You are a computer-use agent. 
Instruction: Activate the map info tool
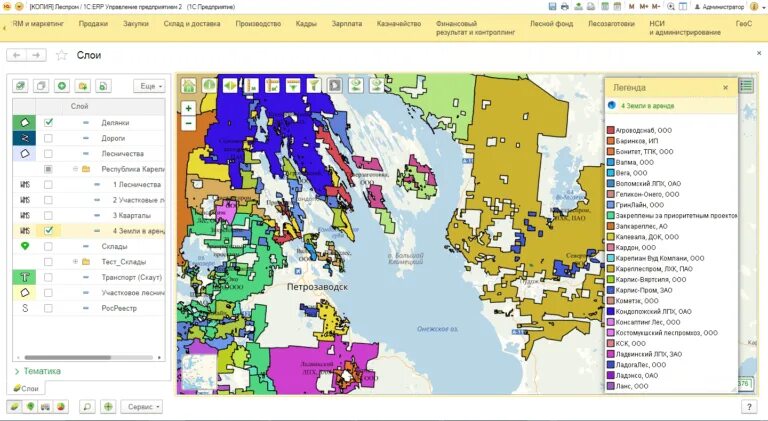click(209, 85)
